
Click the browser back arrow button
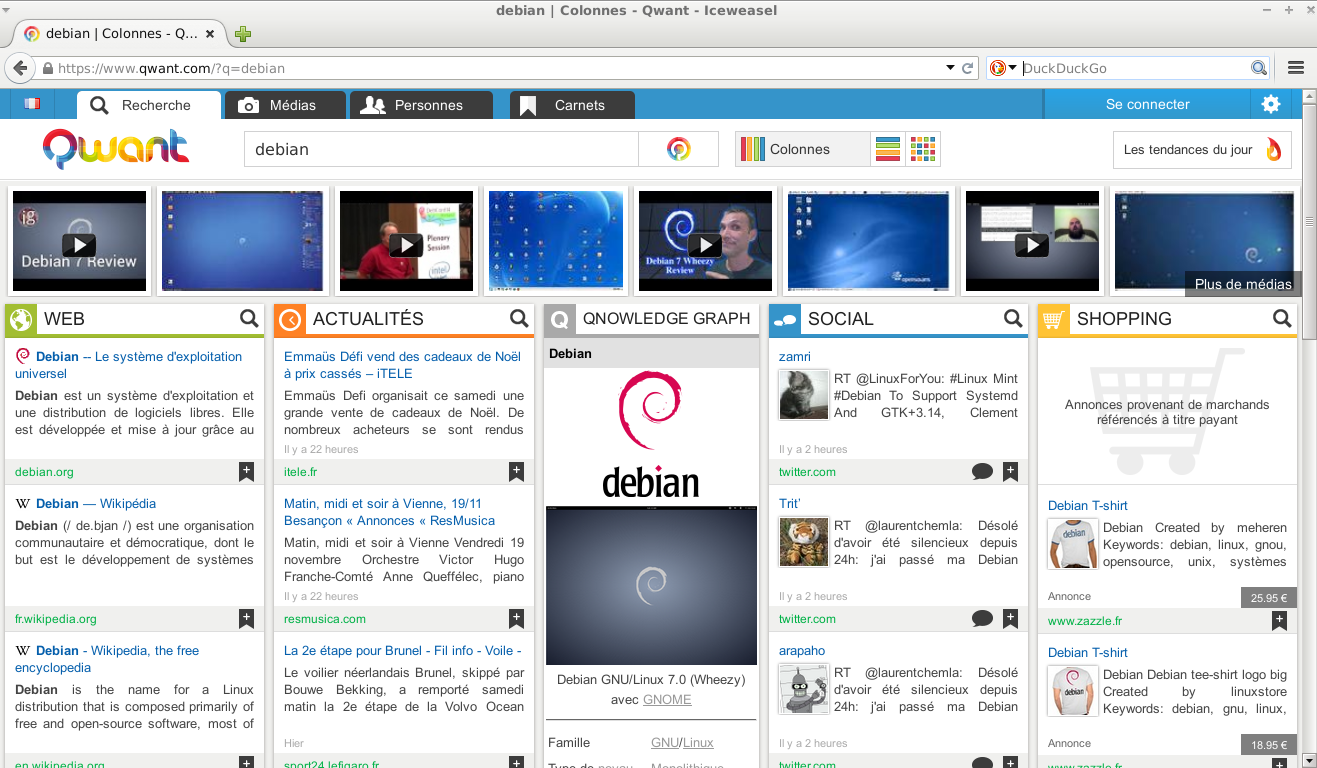click(x=19, y=68)
